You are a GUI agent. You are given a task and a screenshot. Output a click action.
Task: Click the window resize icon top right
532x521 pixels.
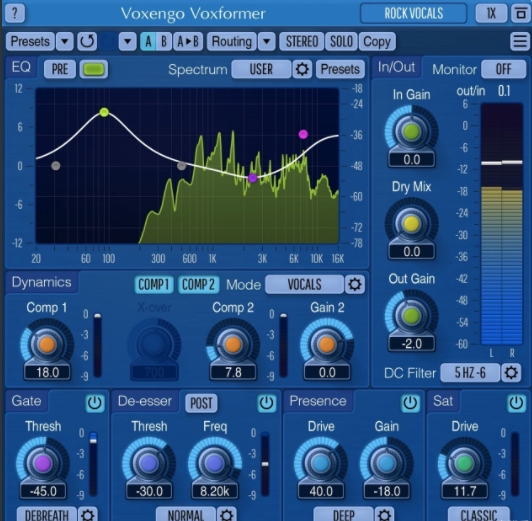(520, 13)
